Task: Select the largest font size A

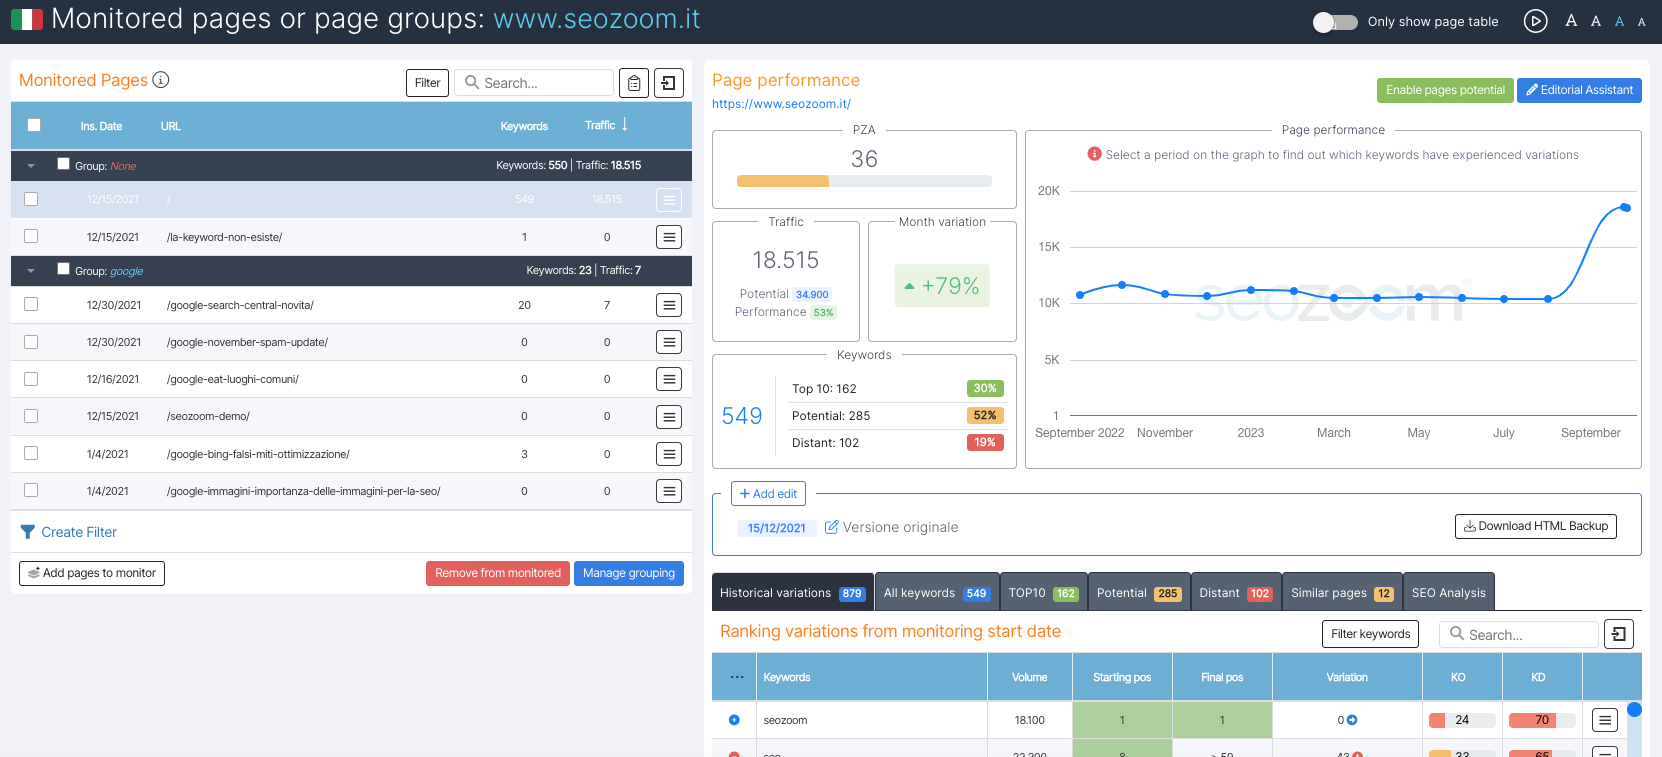Action: click(x=1571, y=21)
